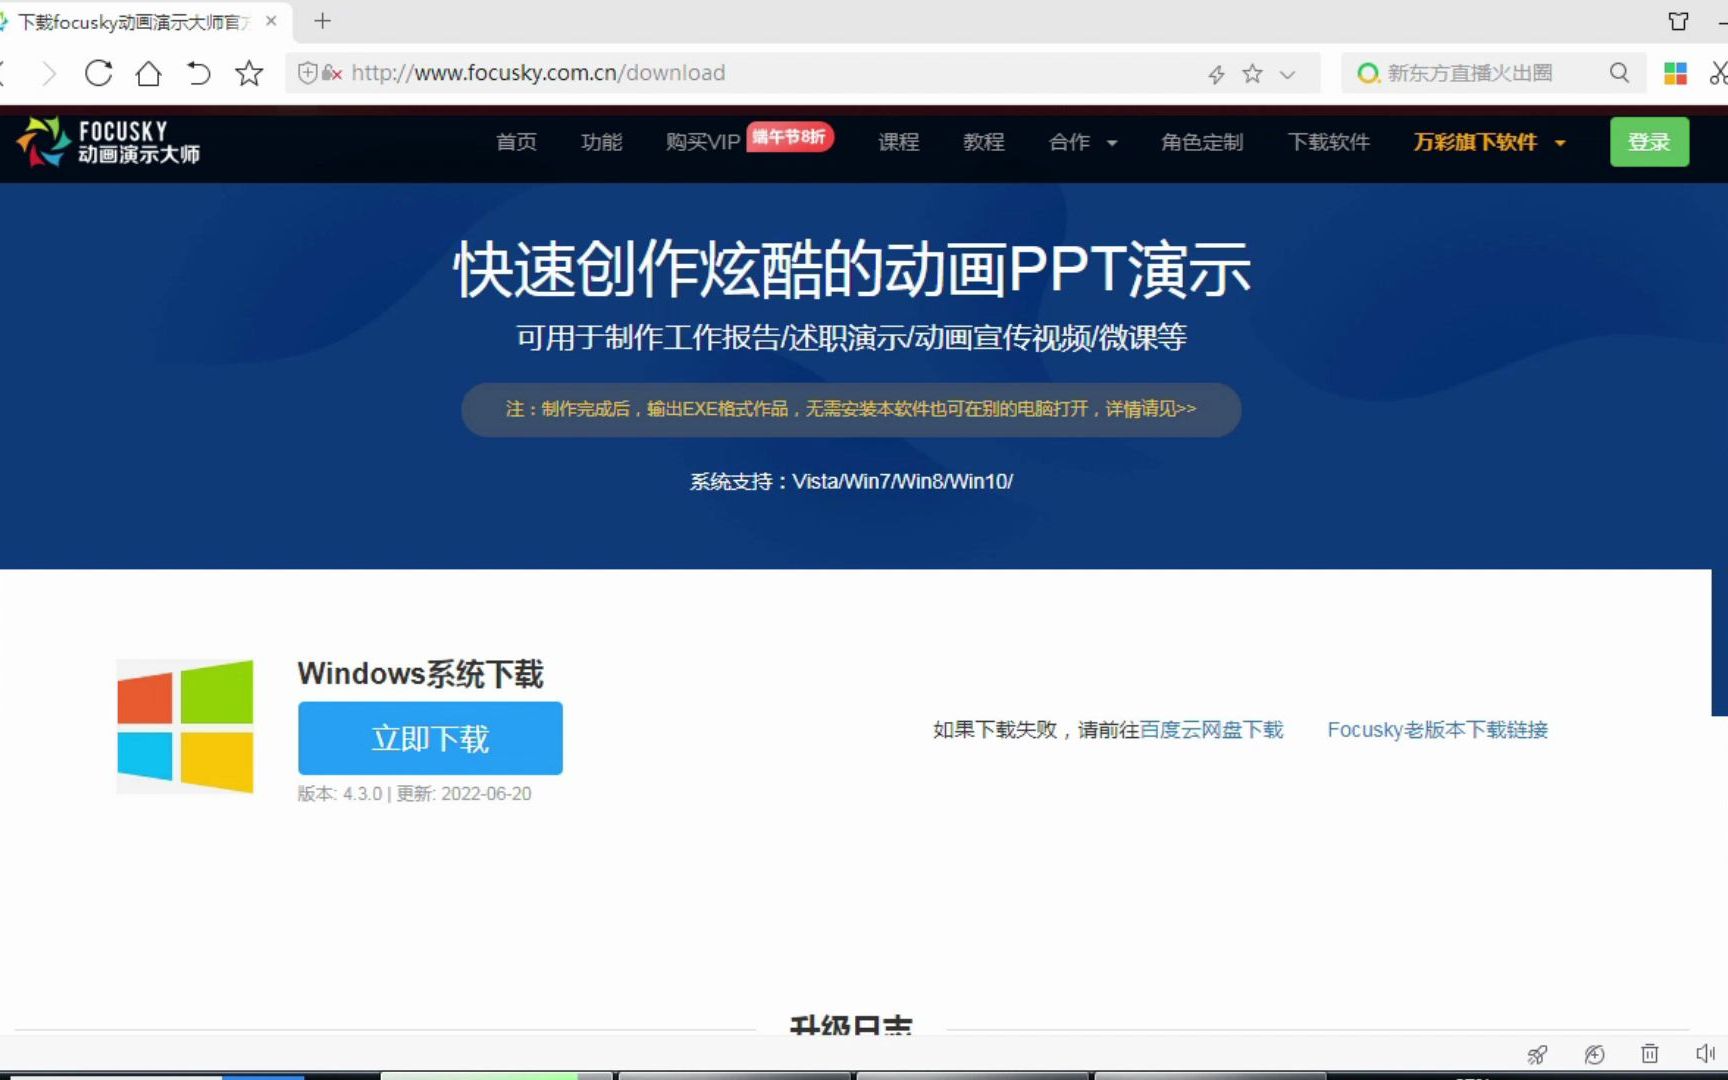
Task: Open the 百度云网盘下载 link
Action: click(x=1211, y=730)
